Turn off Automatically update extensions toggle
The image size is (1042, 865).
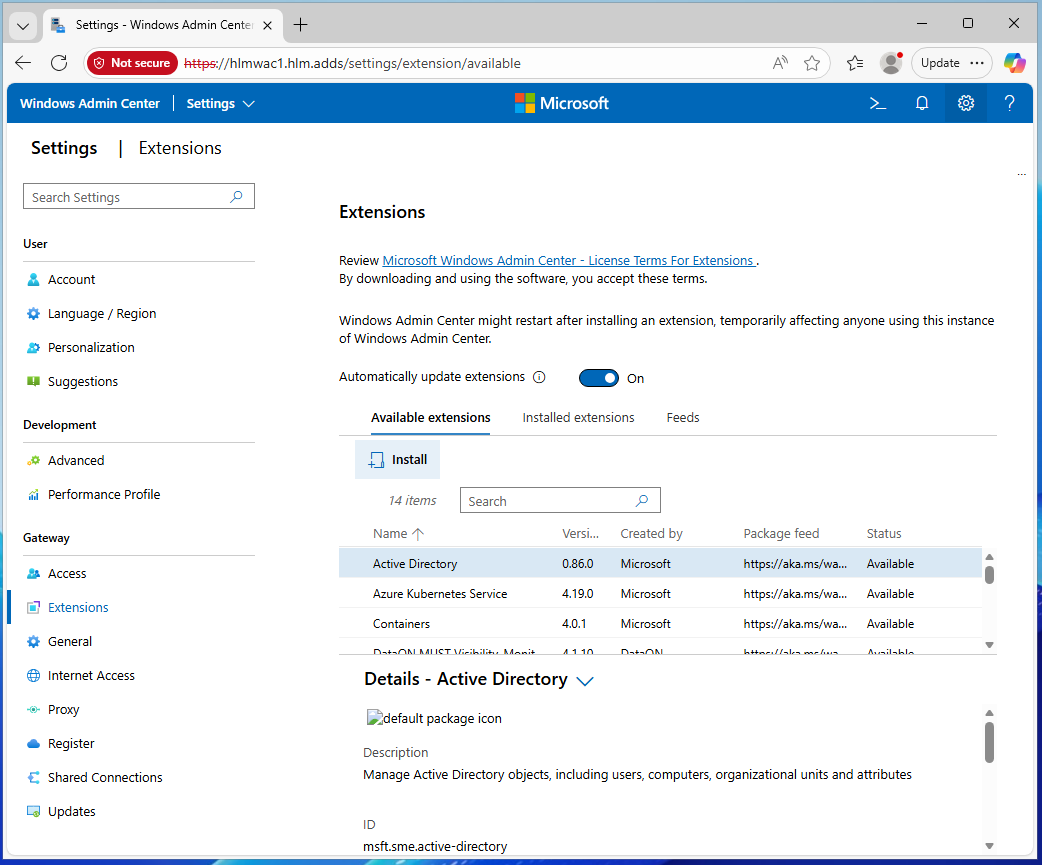point(599,378)
